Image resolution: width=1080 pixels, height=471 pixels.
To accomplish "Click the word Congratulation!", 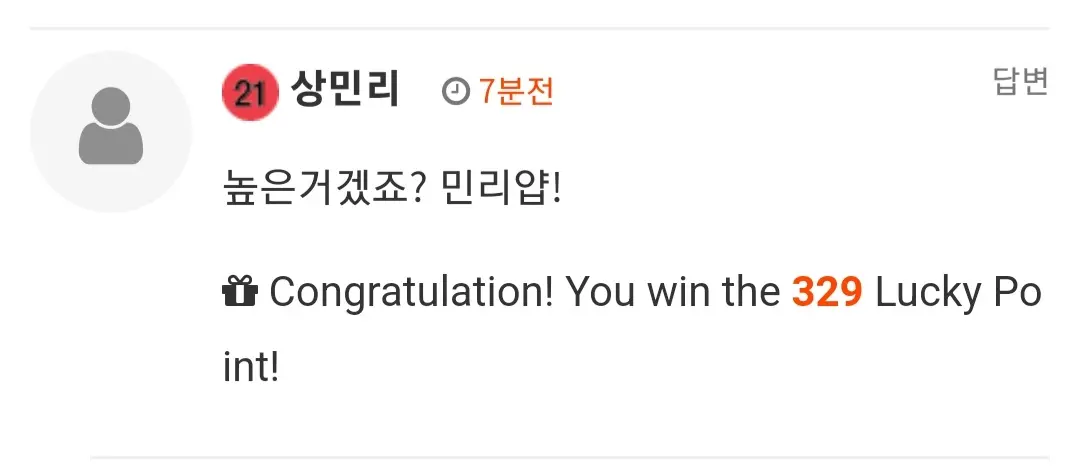I will click(x=411, y=293).
